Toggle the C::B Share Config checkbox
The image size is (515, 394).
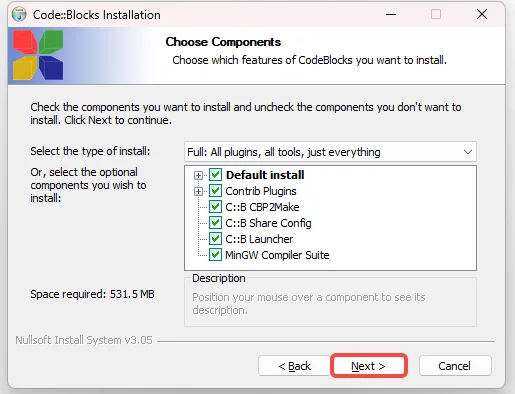coord(215,223)
